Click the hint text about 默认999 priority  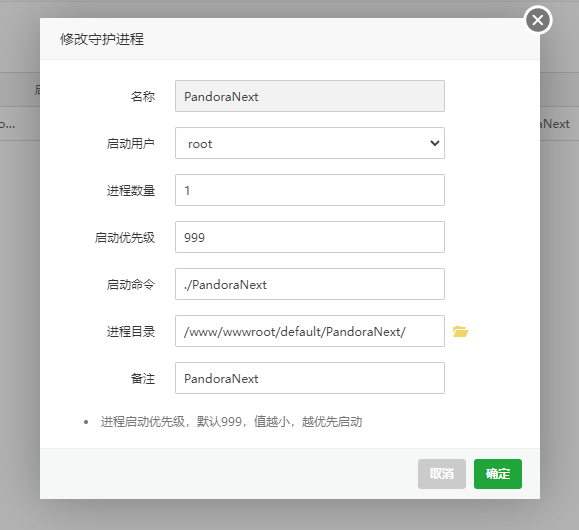231,421
